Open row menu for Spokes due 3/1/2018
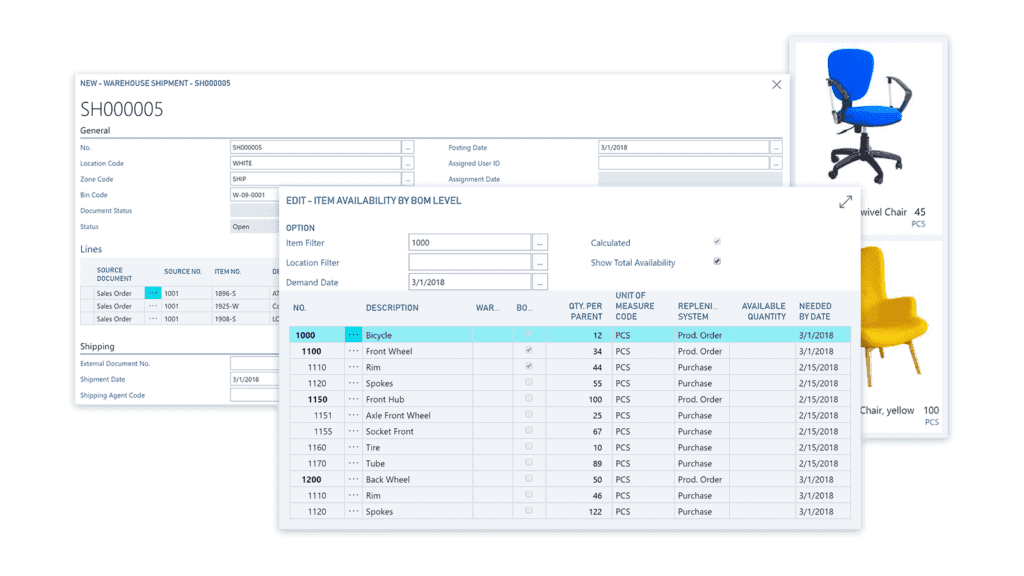The height and width of the screenshot is (576, 1024). tap(353, 511)
